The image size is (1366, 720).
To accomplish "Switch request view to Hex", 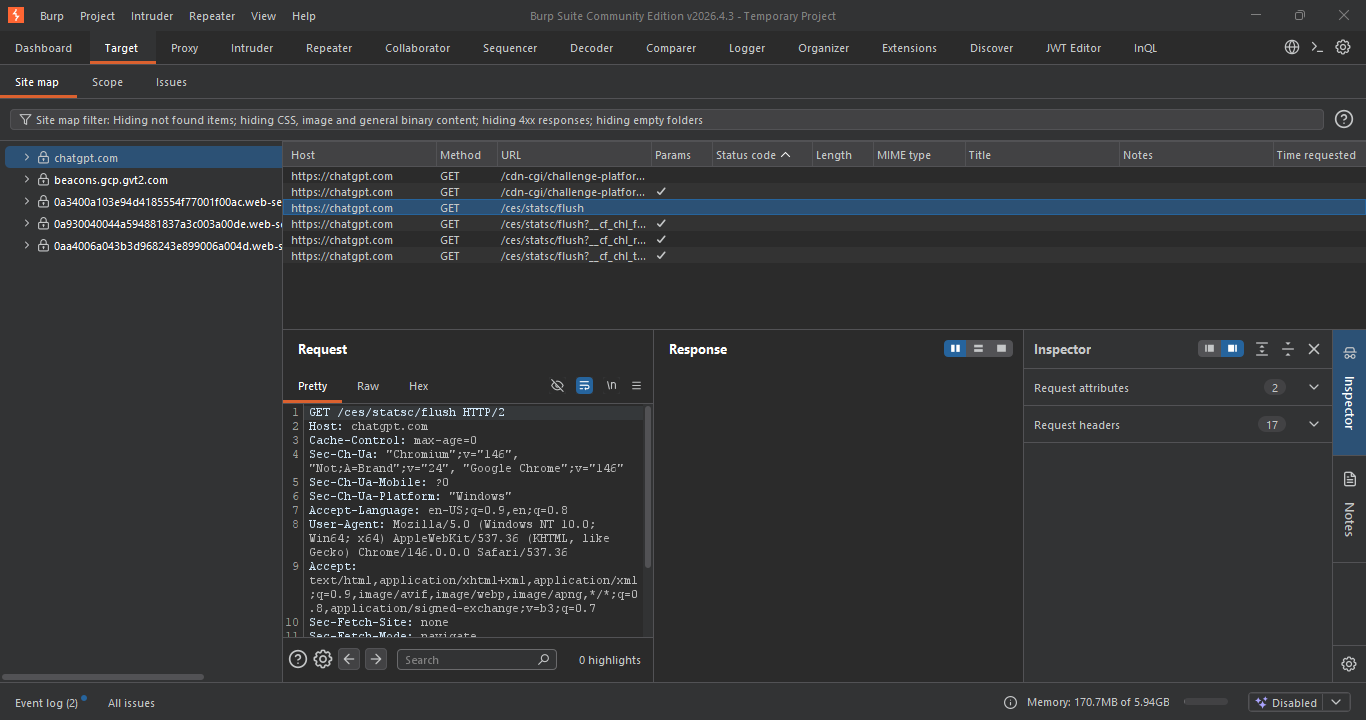I will pos(419,386).
